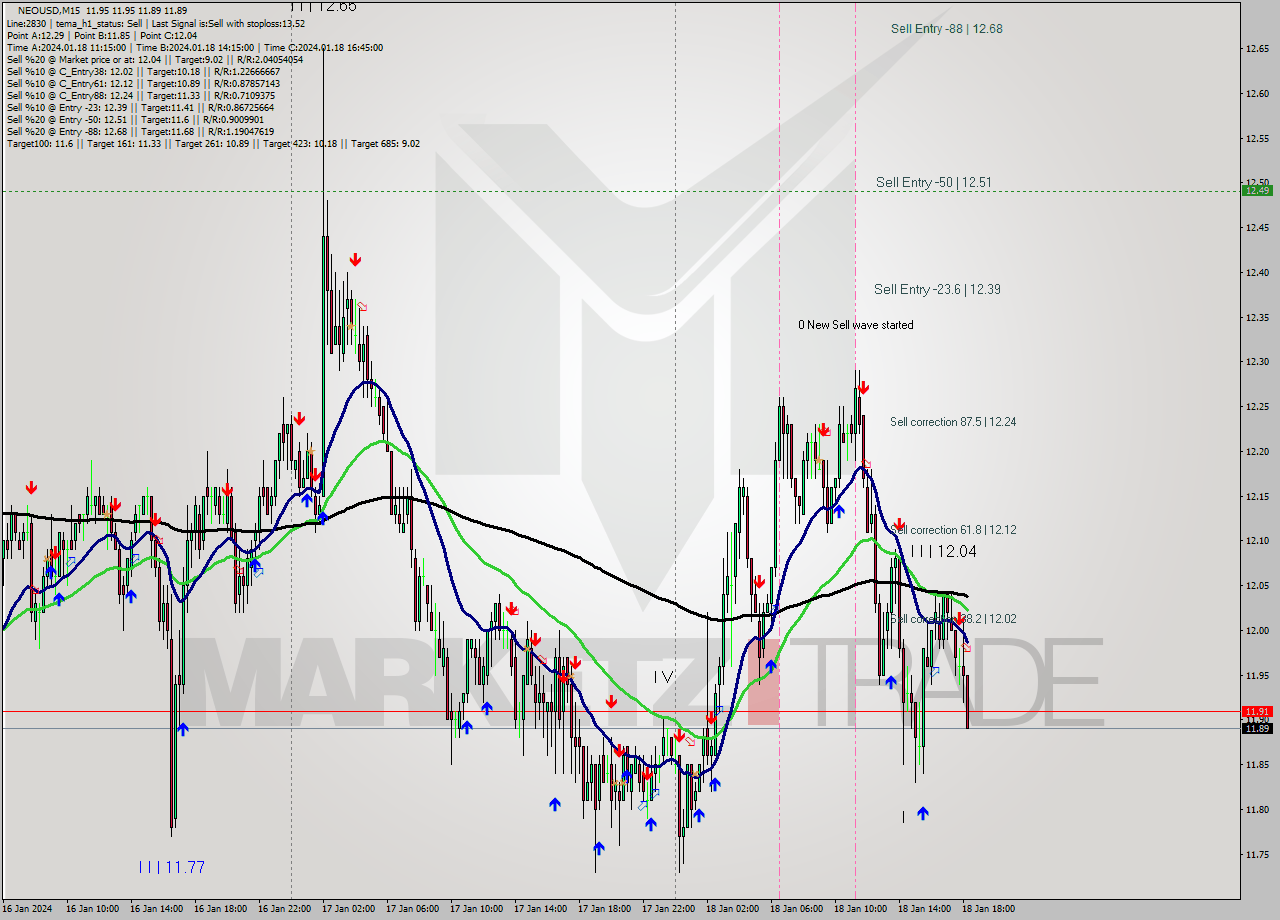The image size is (1280, 920).
Task: Select the 'Sell %20 @ Entry -50: 12.51' line
Action: coord(135,119)
